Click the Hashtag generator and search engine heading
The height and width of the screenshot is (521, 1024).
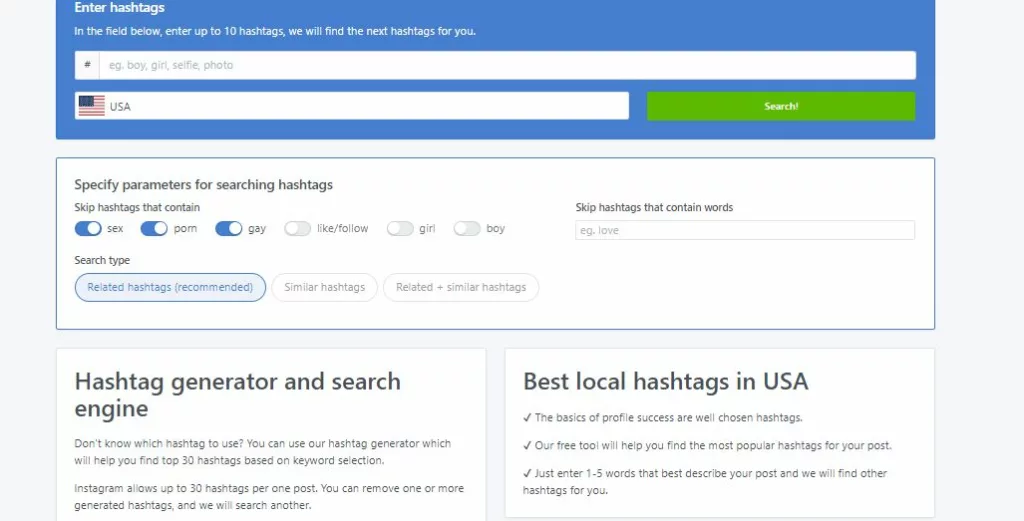pyautogui.click(x=238, y=395)
